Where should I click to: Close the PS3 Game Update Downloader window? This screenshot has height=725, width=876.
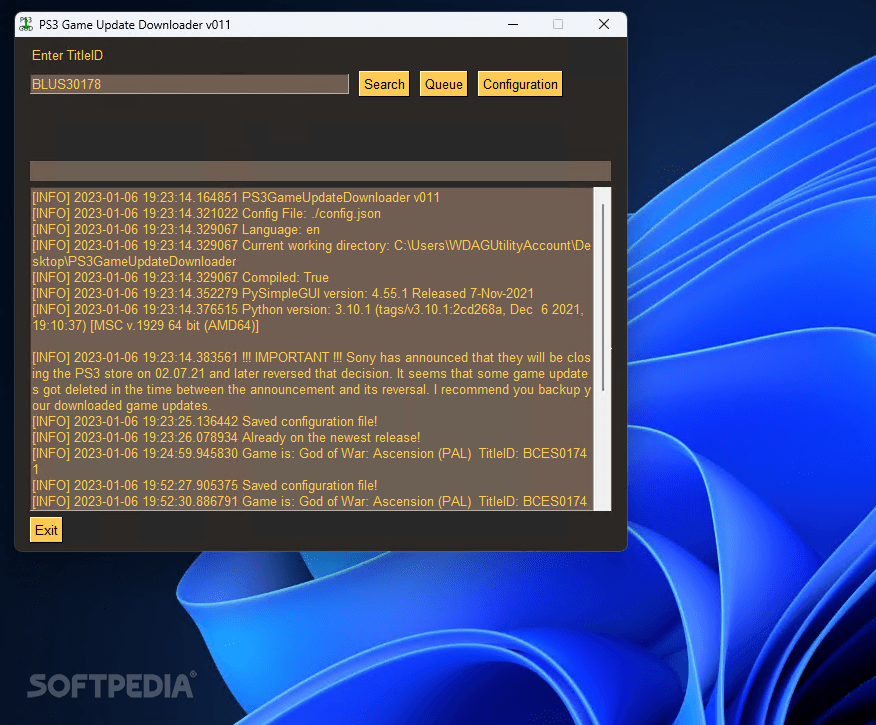(604, 25)
